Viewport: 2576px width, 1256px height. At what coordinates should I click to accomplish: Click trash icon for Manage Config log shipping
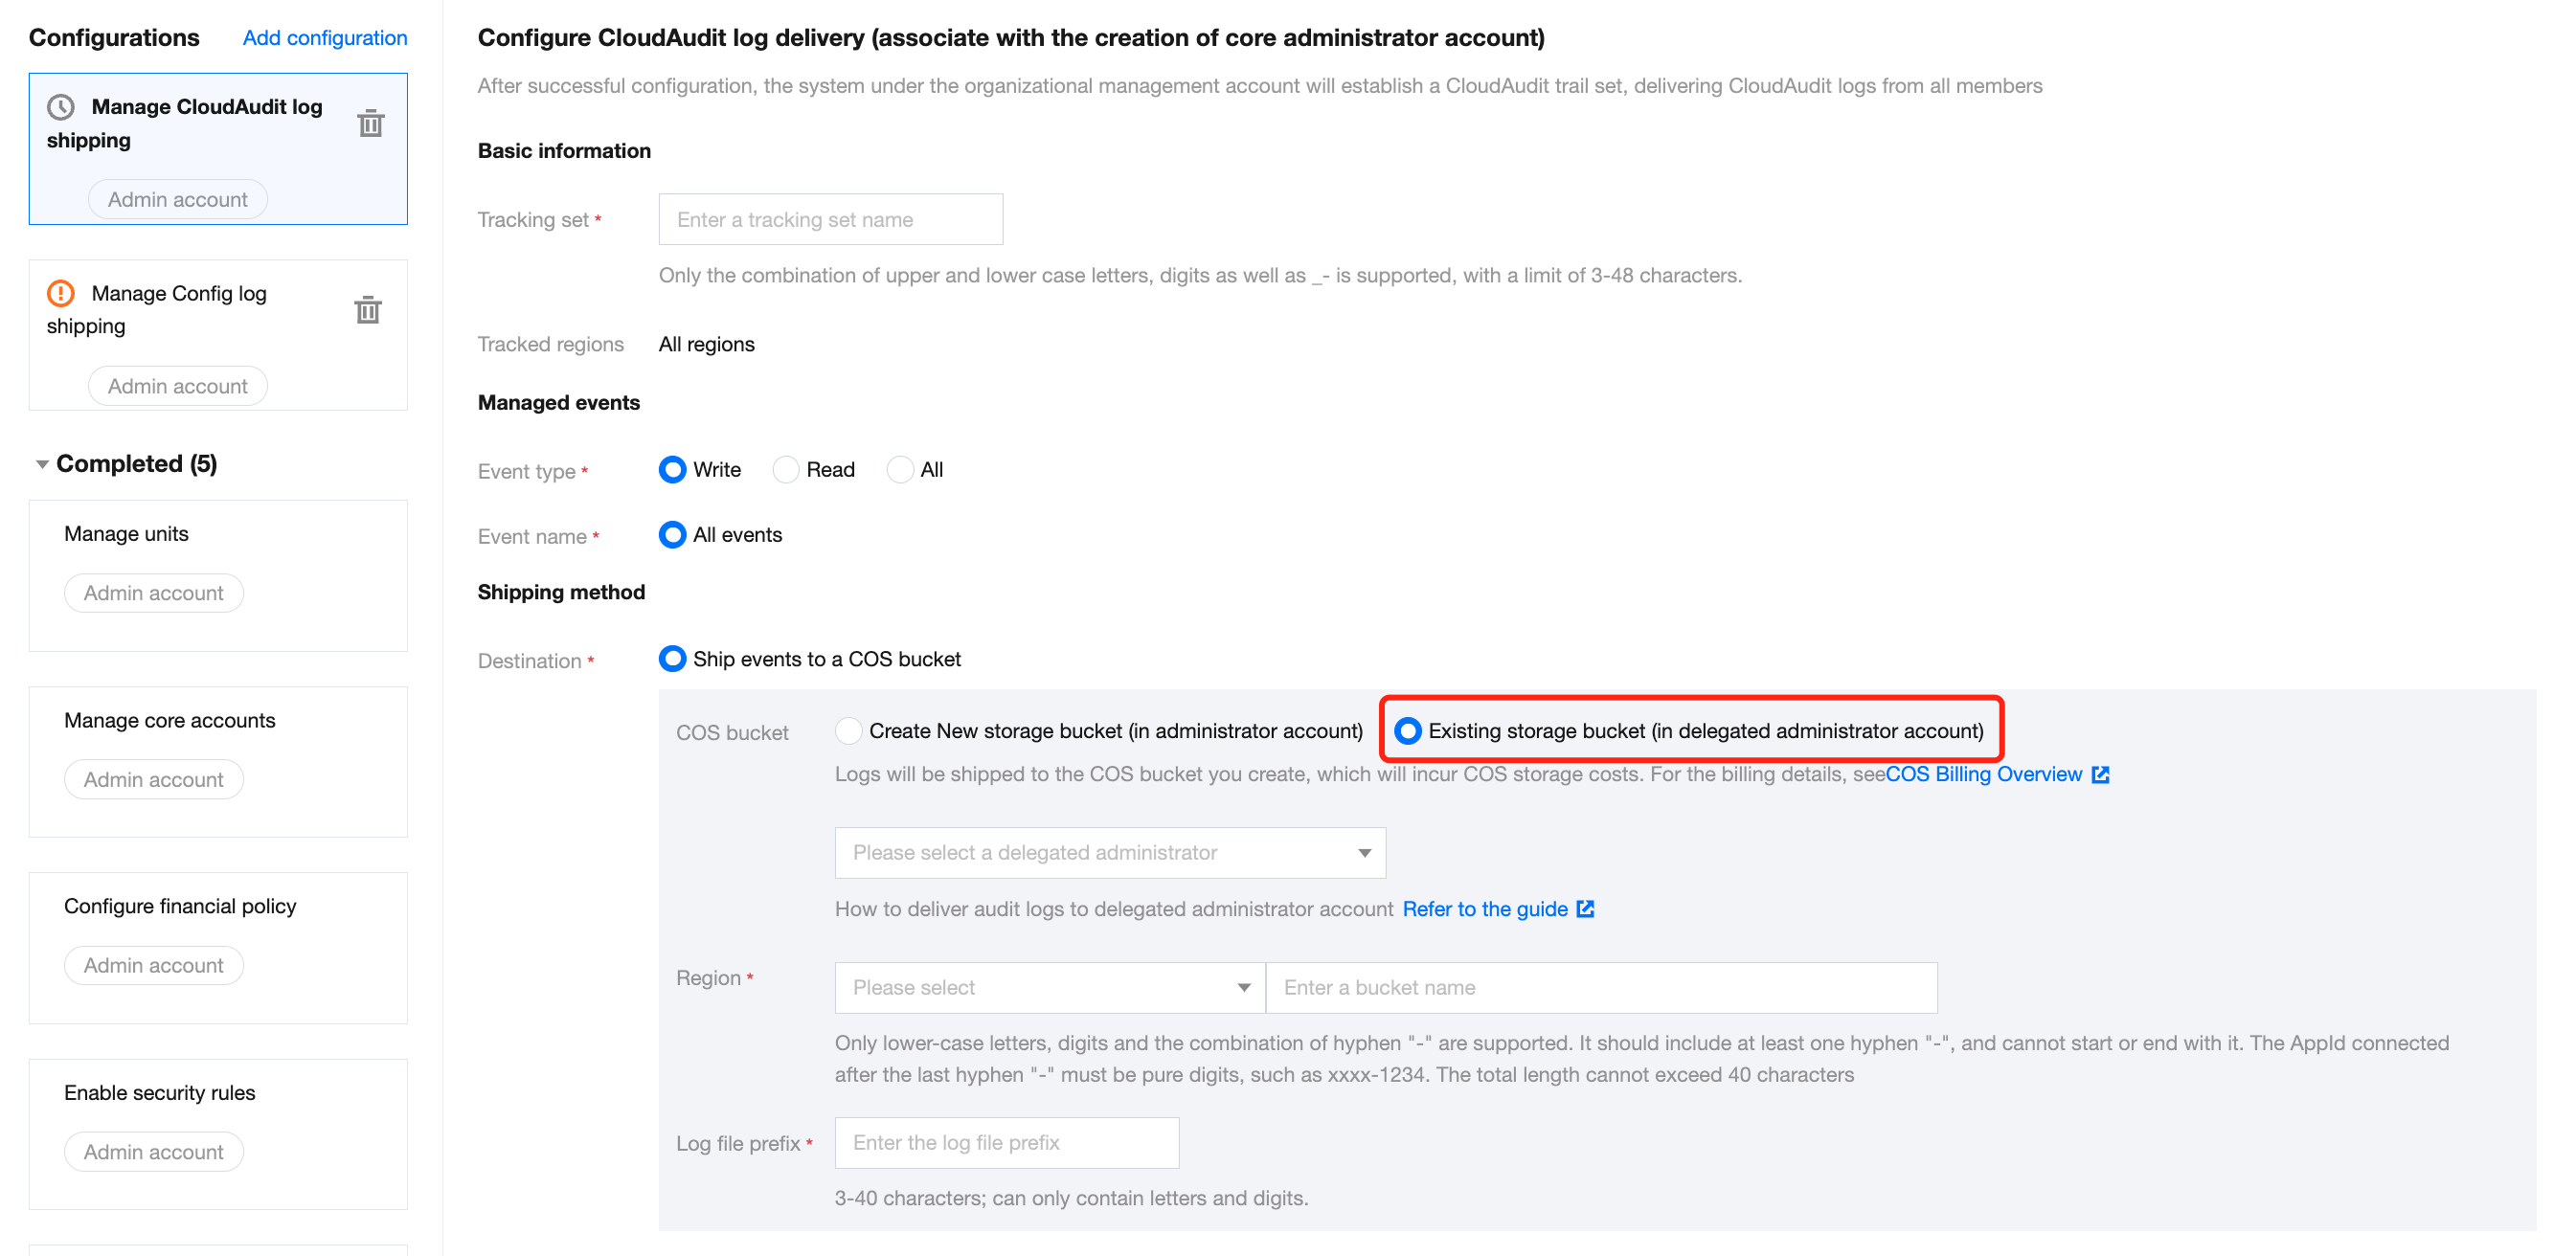tap(368, 310)
